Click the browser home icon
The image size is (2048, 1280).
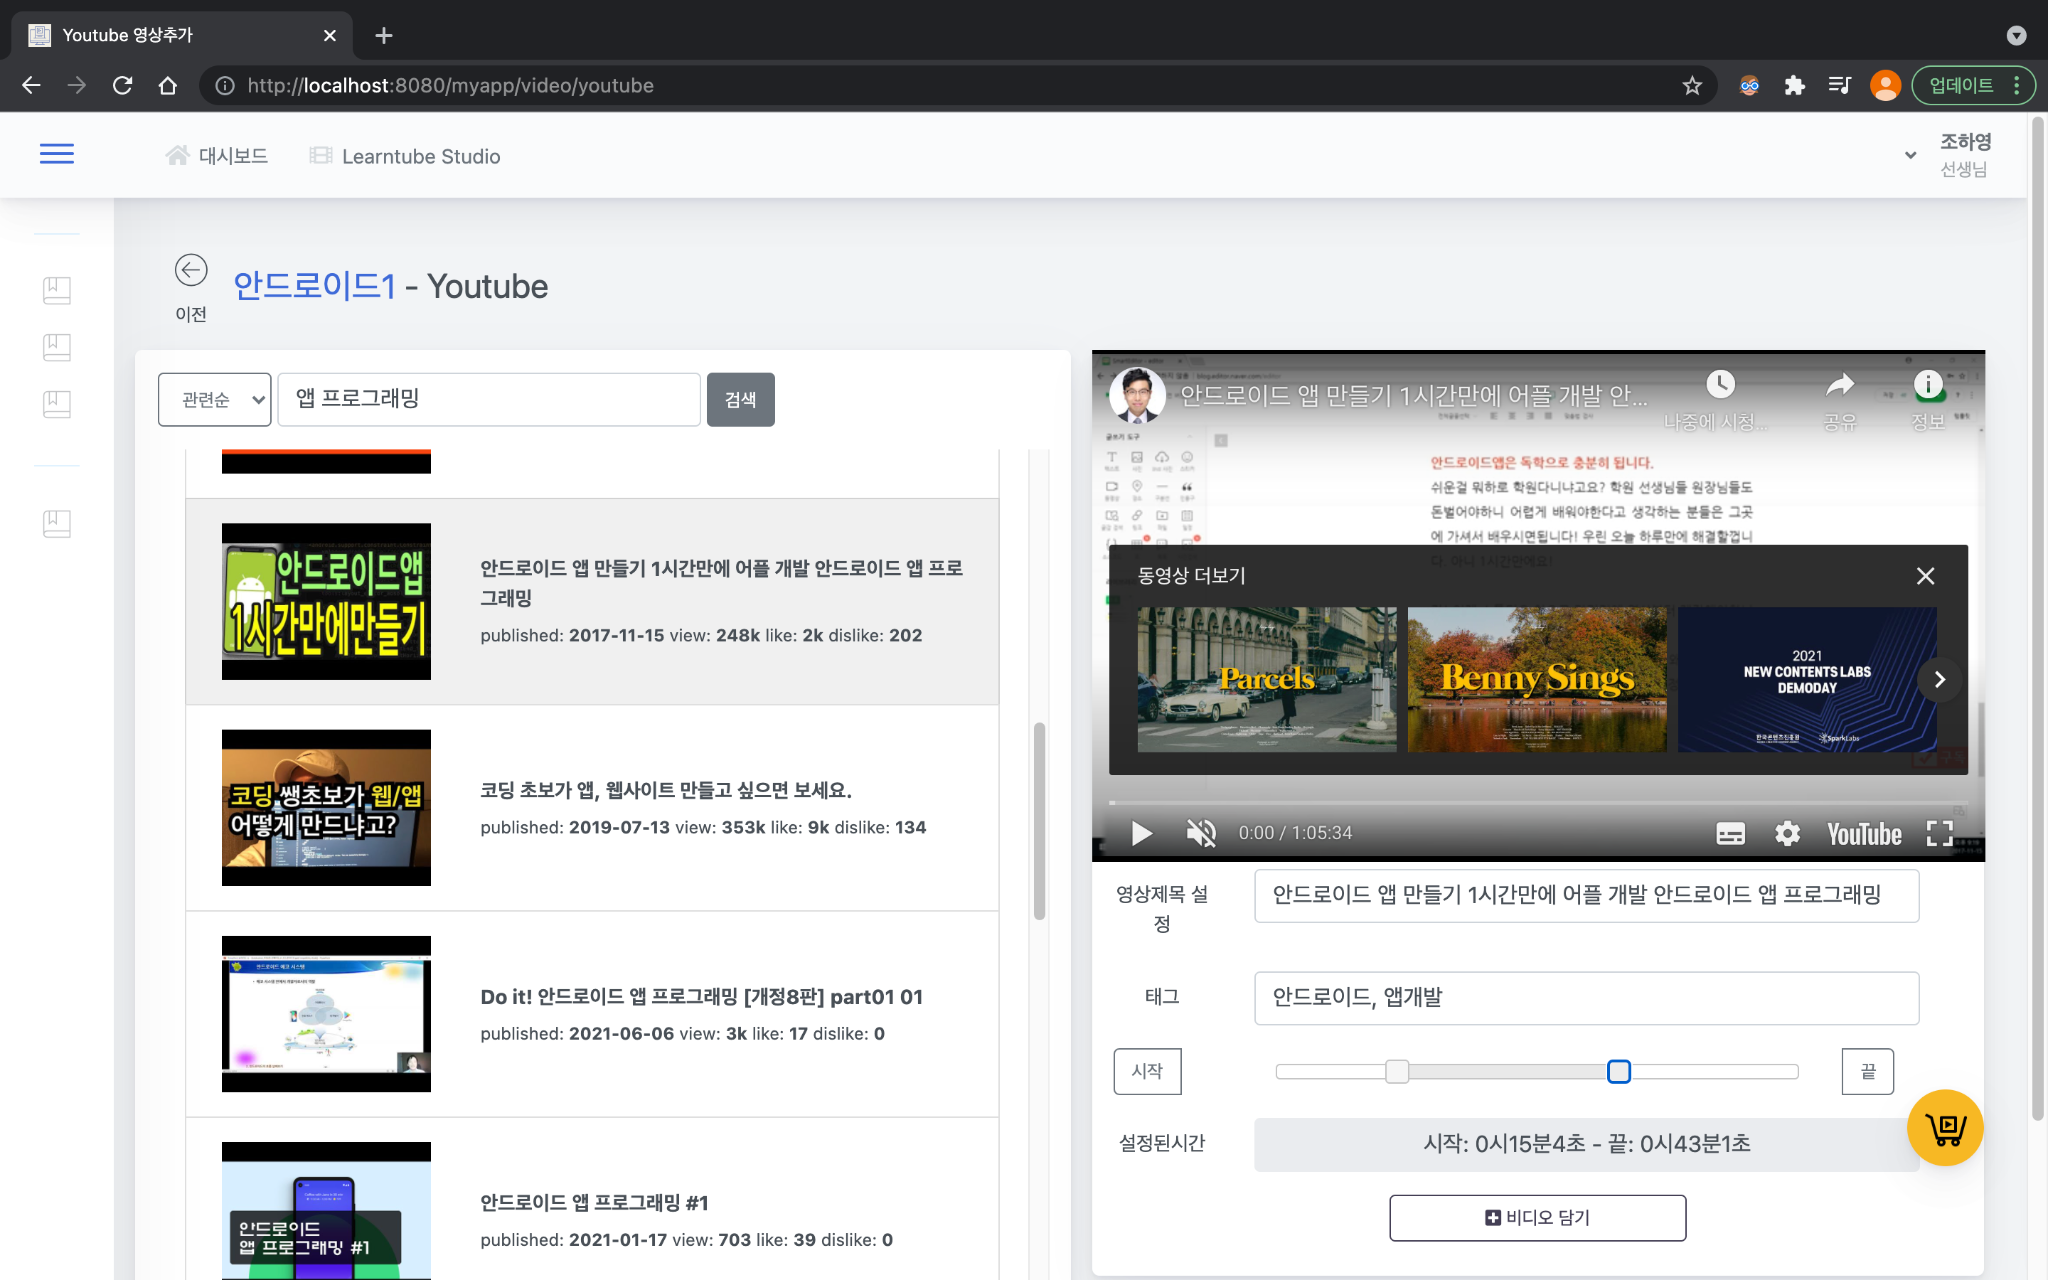pos(168,86)
